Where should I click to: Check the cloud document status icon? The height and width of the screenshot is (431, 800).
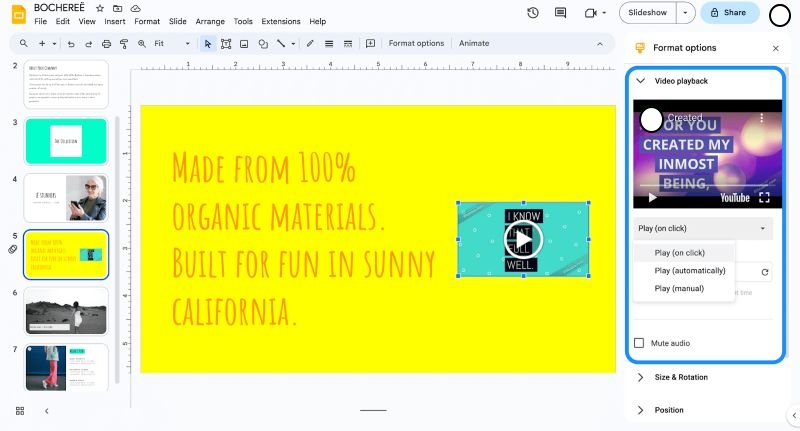tap(135, 8)
